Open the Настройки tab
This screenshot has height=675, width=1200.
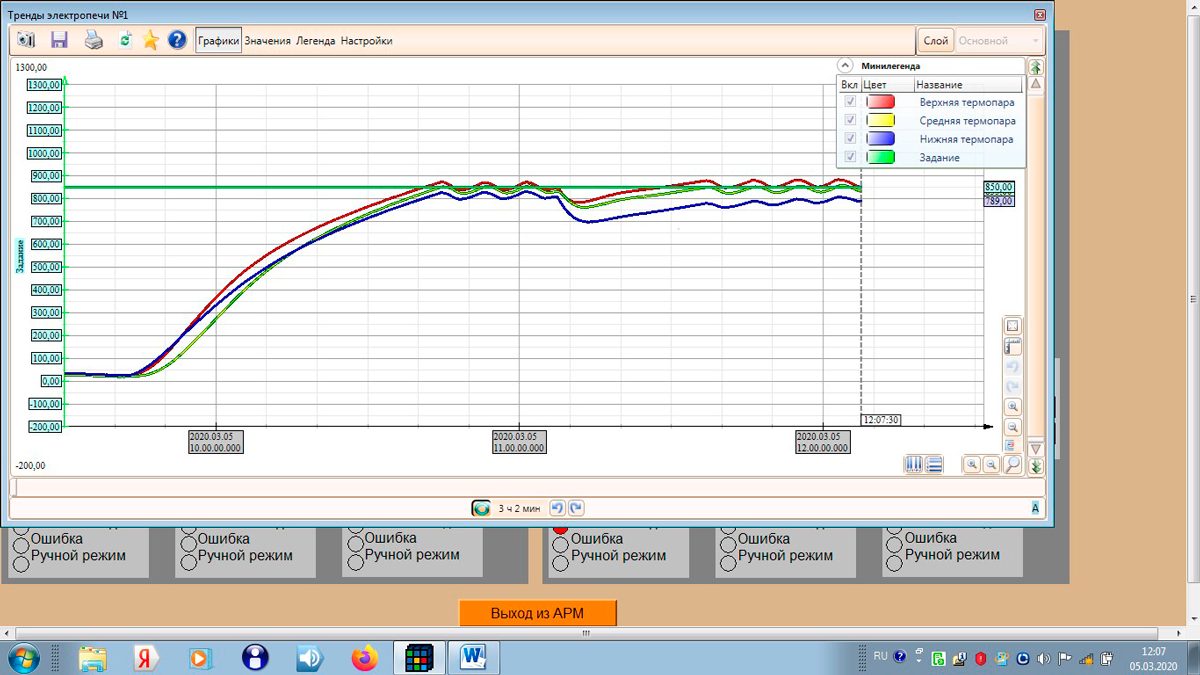click(366, 41)
